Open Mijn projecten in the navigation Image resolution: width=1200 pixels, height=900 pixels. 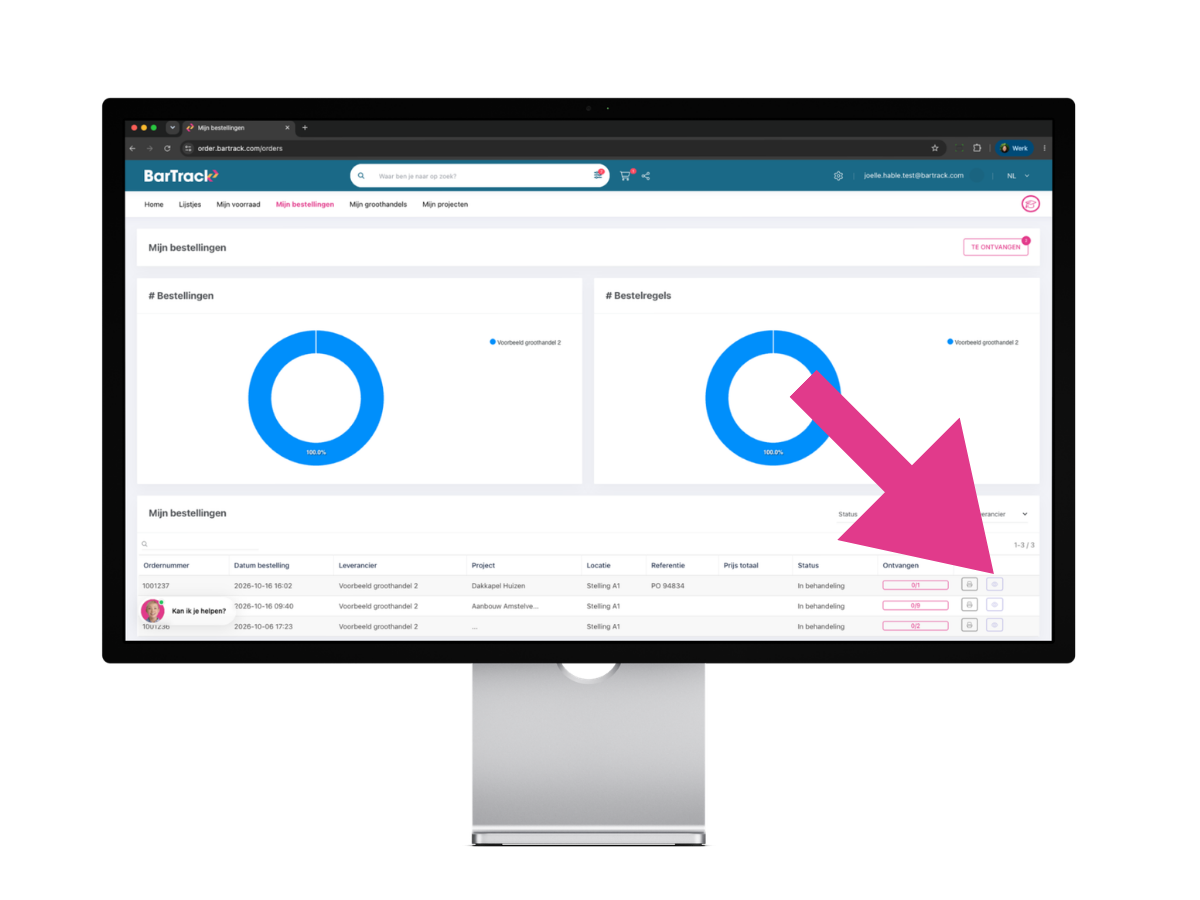click(x=445, y=204)
